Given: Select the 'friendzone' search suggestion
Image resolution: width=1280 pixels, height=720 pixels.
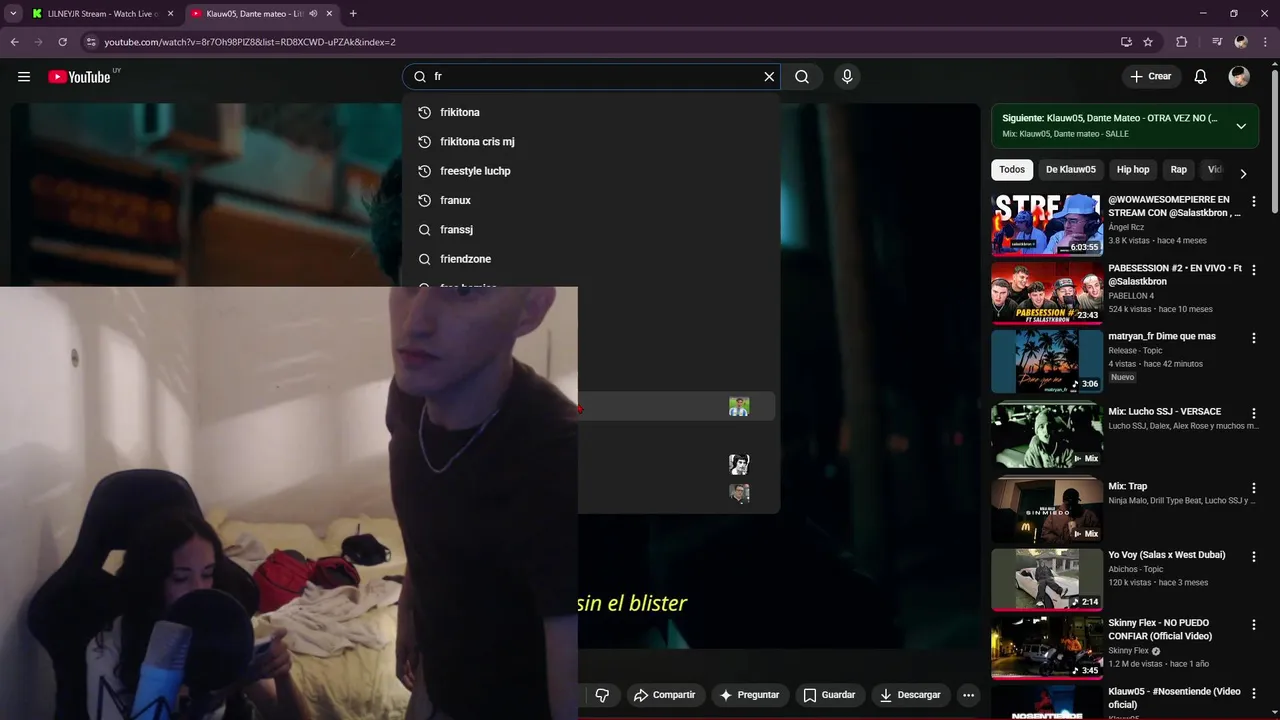Looking at the screenshot, I should 590,259.
